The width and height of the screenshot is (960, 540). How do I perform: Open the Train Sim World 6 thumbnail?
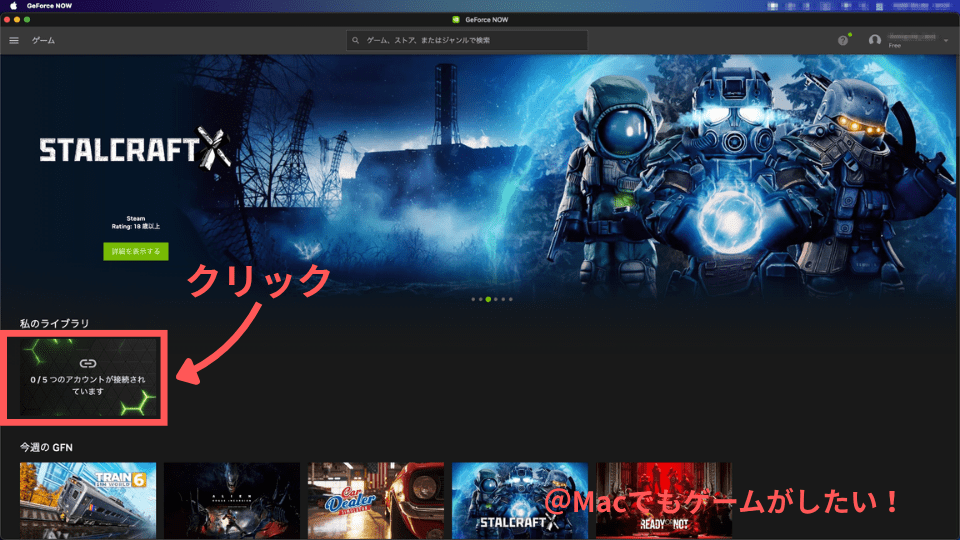click(x=88, y=500)
